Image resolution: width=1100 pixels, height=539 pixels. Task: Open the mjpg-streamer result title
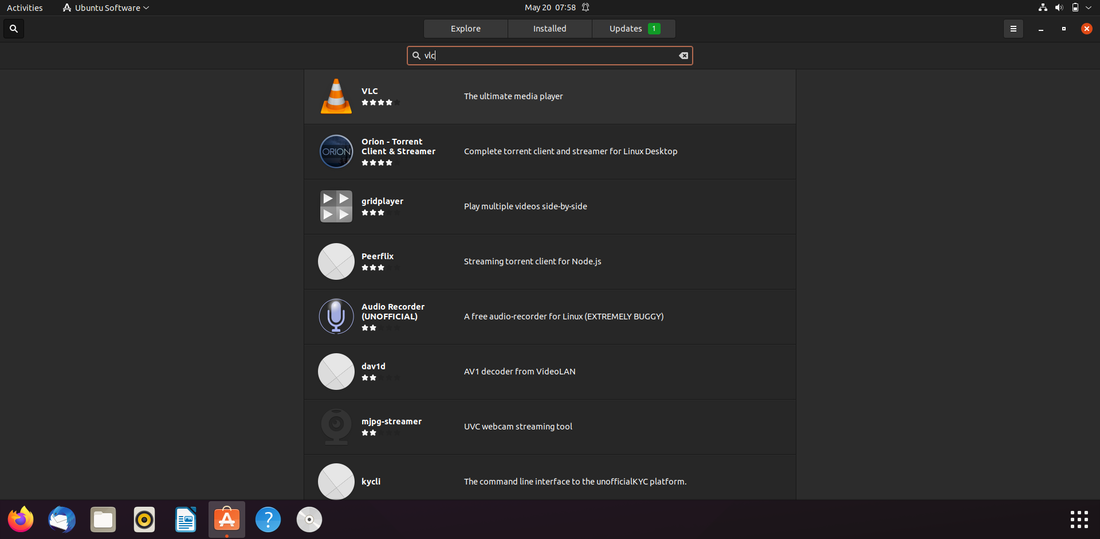[x=391, y=422]
